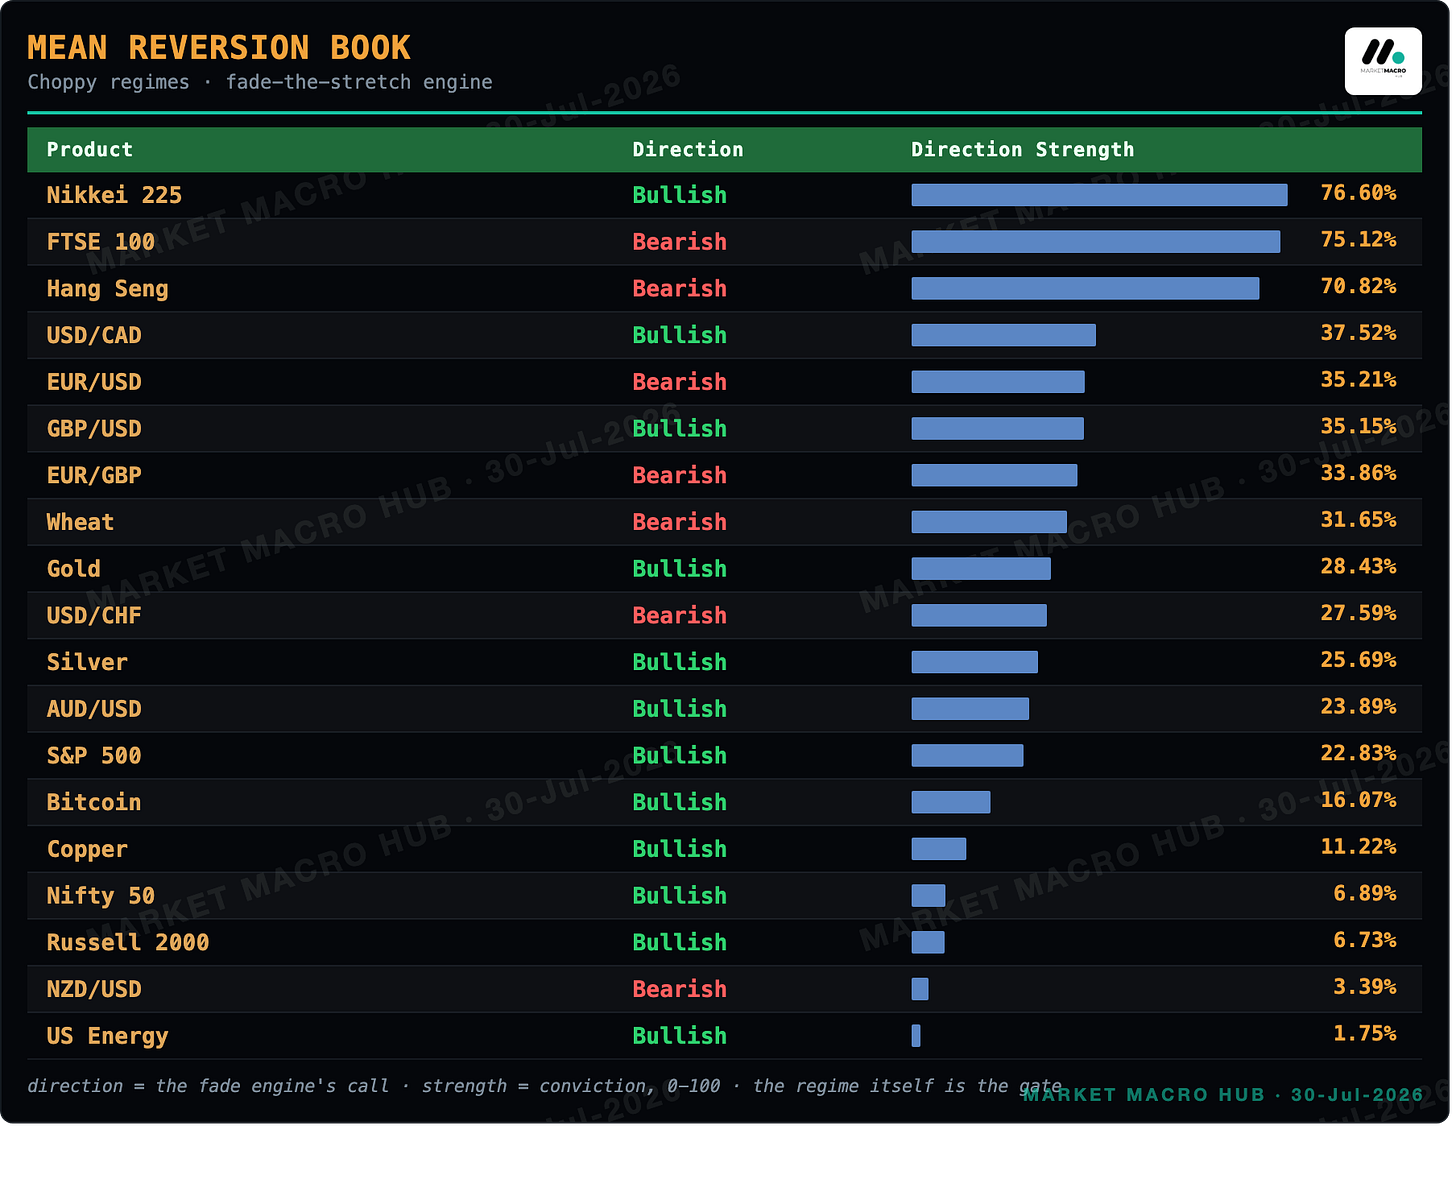Select the Nifty 50 product name
The height and width of the screenshot is (1192, 1456).
101,896
